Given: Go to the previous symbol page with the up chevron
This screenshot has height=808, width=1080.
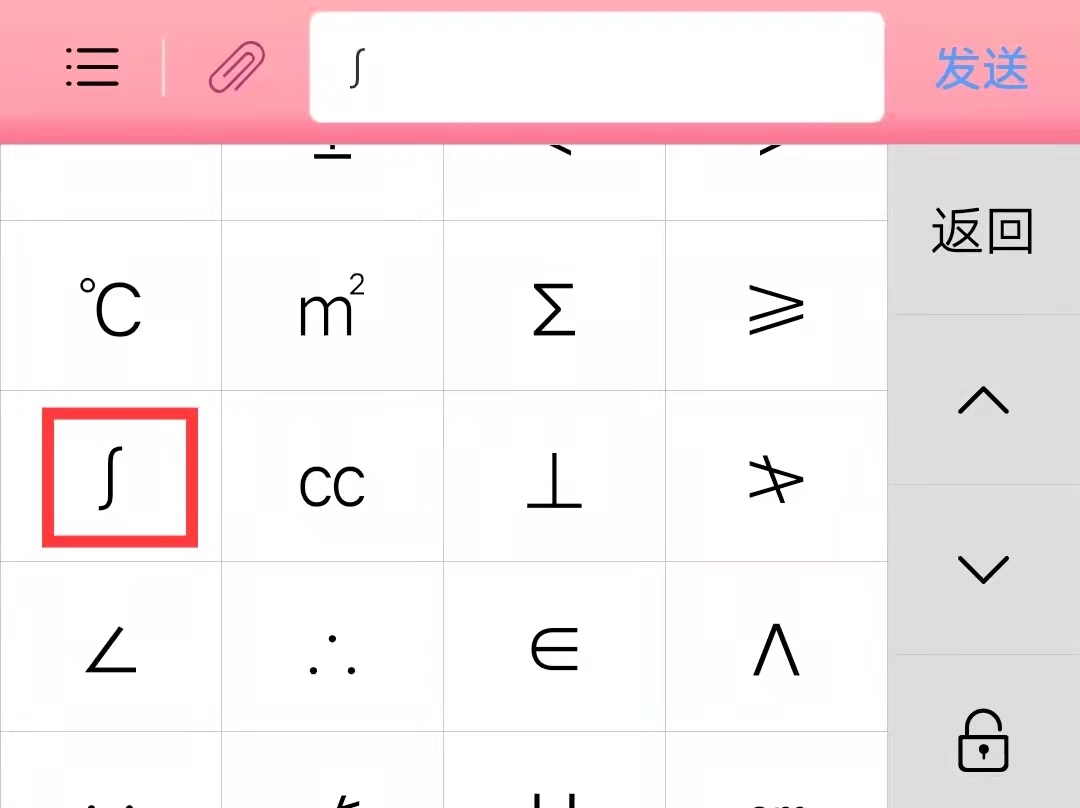Looking at the screenshot, I should tap(983, 400).
